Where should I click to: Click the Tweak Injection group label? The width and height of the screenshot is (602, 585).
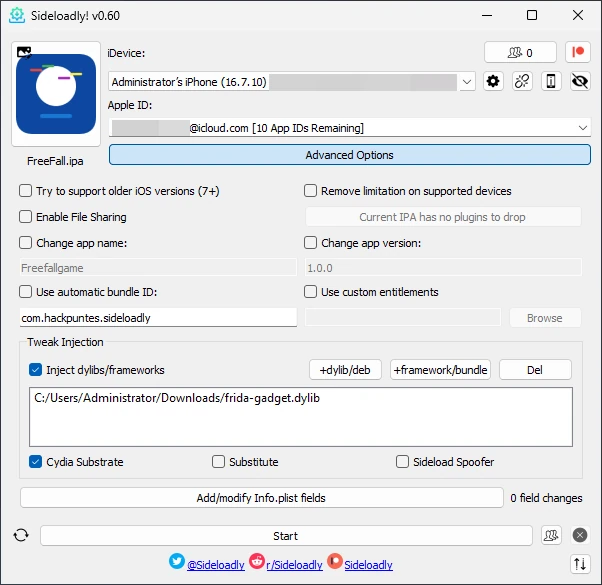[x=66, y=342]
